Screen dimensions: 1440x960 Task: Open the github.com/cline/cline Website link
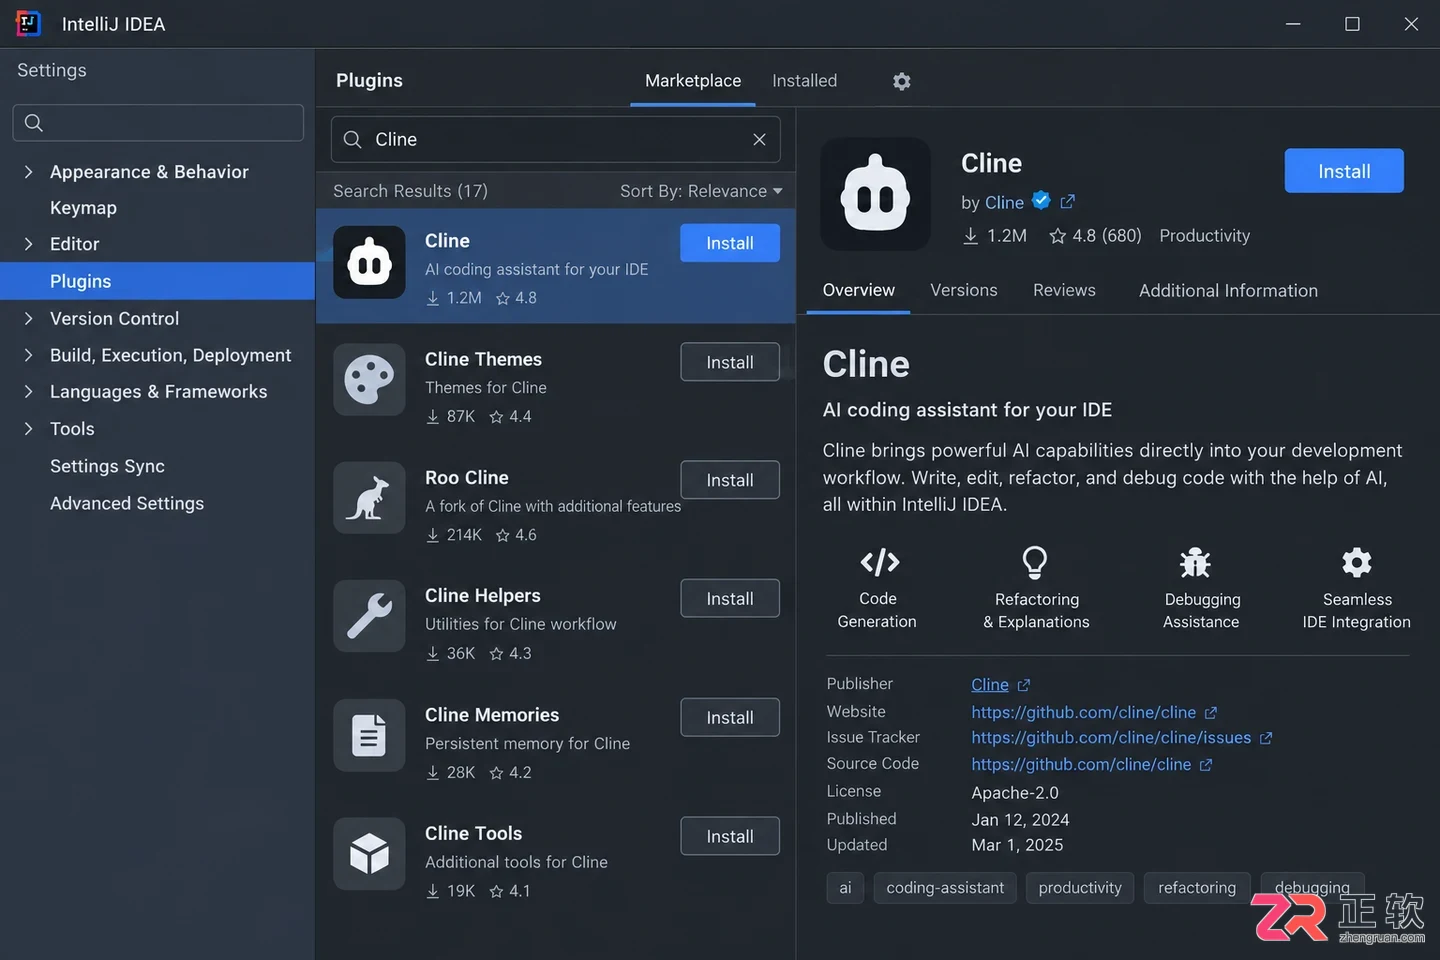(1084, 713)
